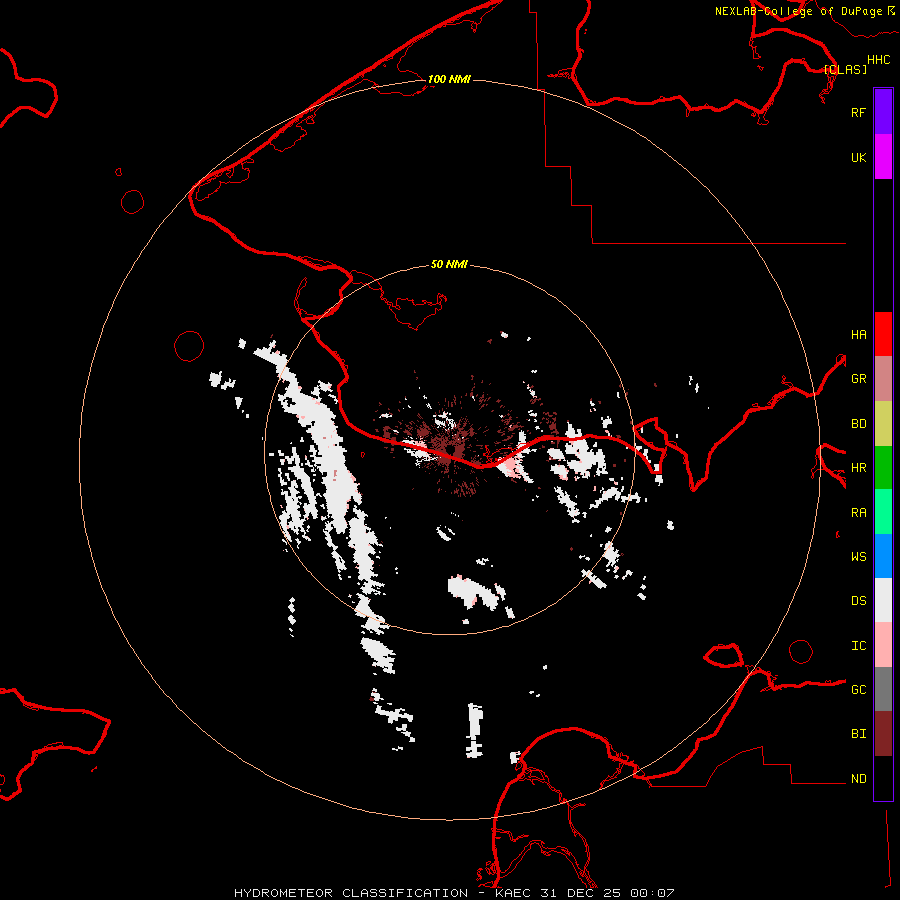
Task: Select the GR legend color block
Action: point(883,379)
